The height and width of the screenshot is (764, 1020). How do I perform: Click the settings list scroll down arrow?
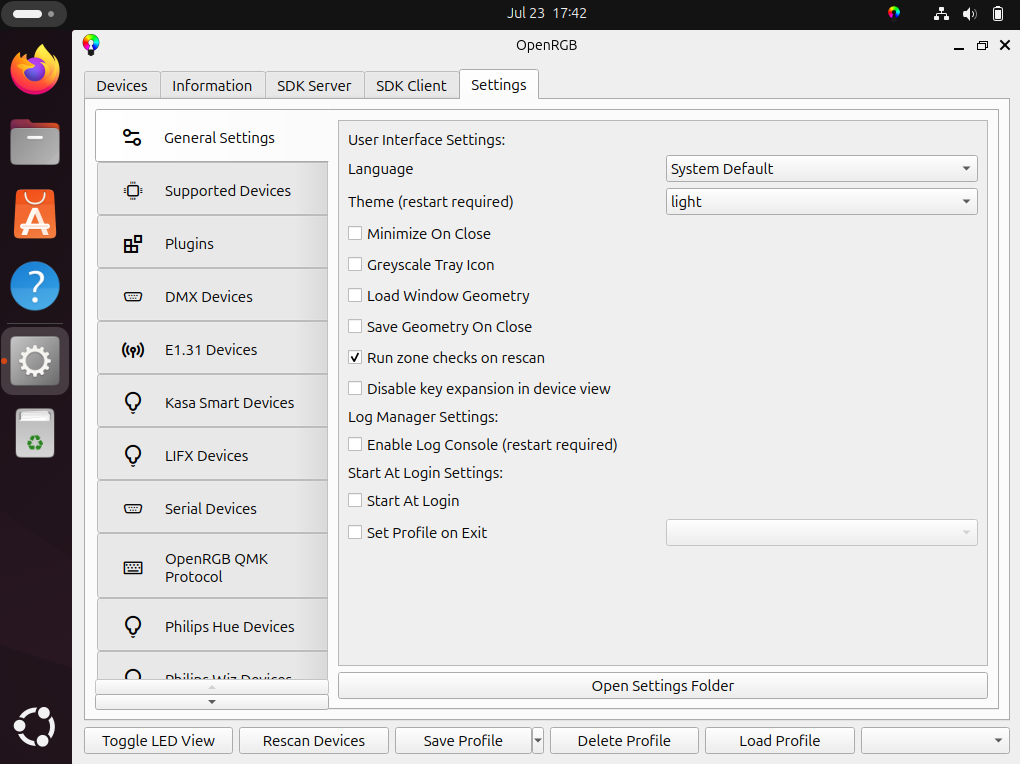(211, 702)
